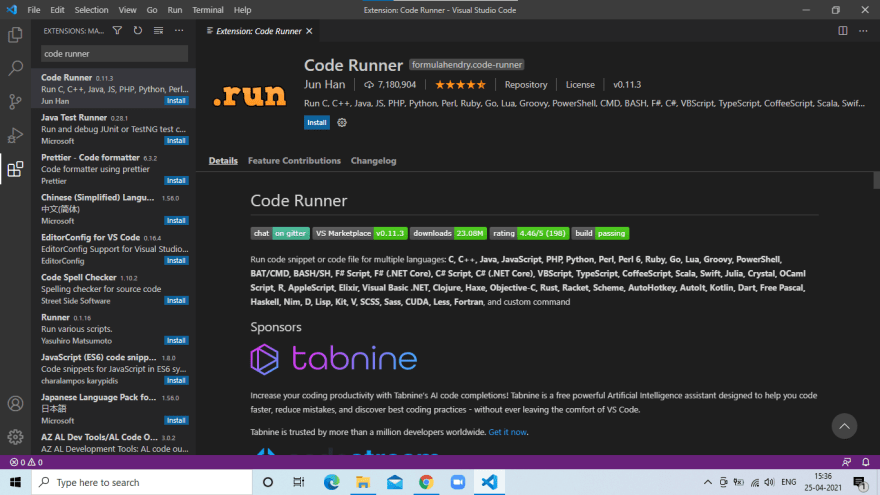The height and width of the screenshot is (495, 880).
Task: Click the downloads 23.08M badge
Action: click(x=448, y=233)
